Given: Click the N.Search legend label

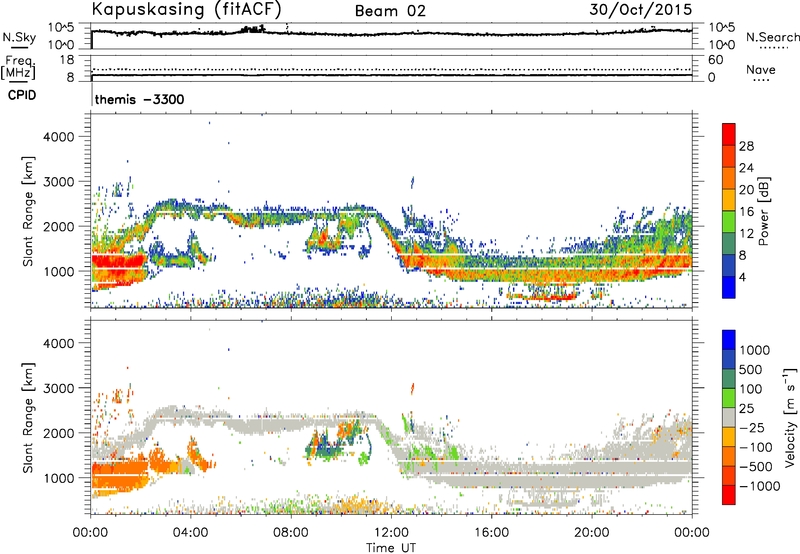Looking at the screenshot, I should point(772,37).
